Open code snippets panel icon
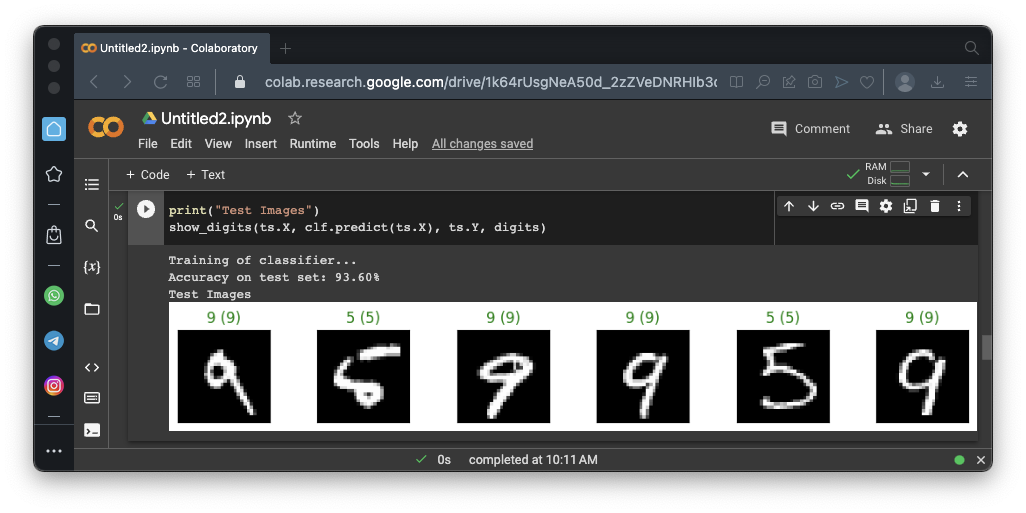The image size is (1026, 513). 92,367
